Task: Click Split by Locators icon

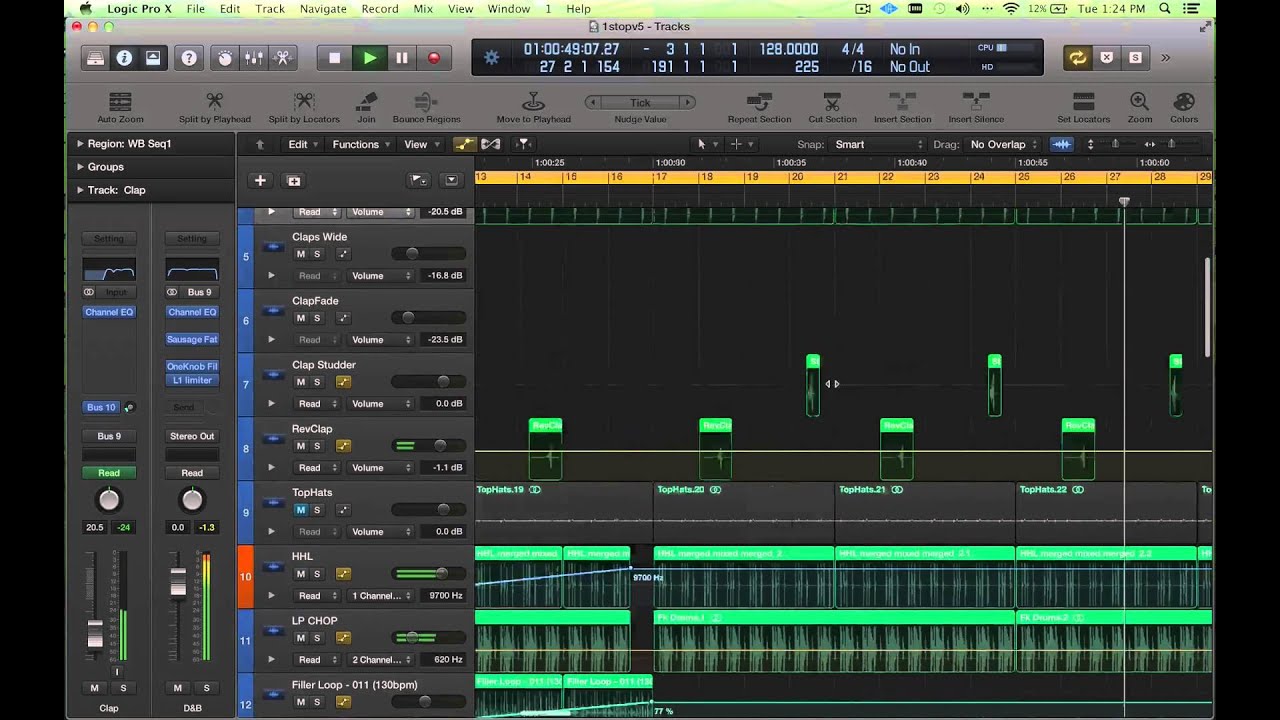Action: coord(304,101)
